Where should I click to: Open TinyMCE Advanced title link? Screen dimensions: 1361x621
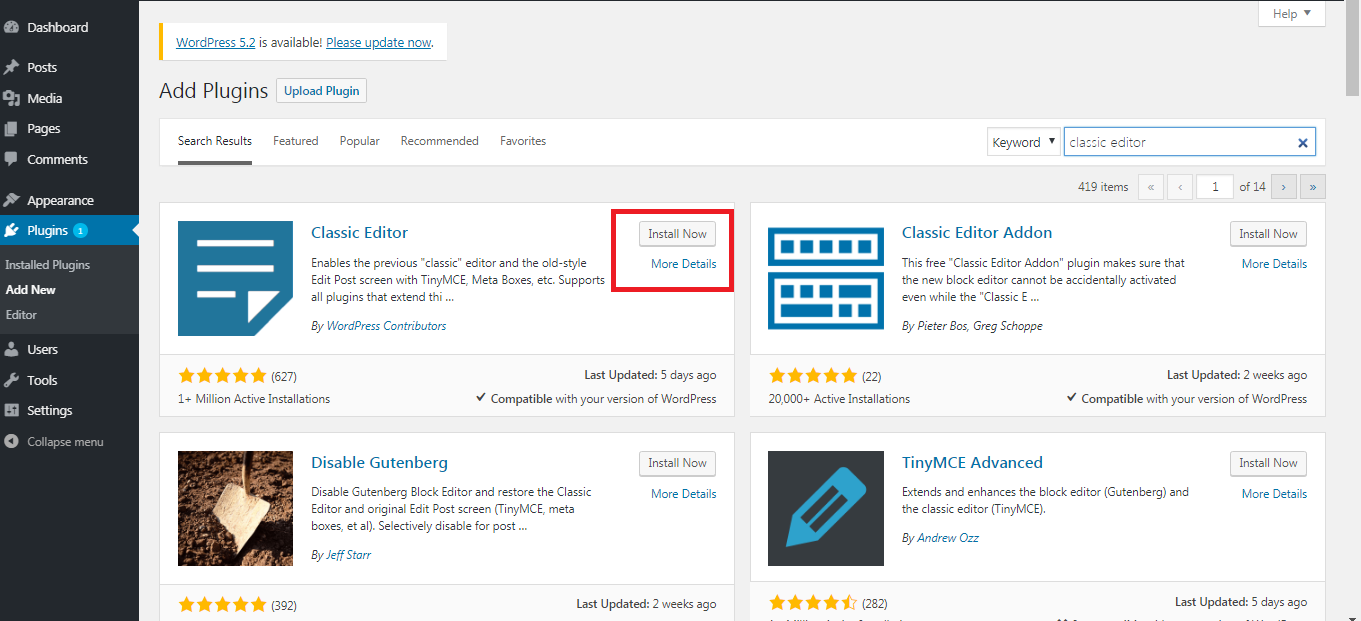coord(972,462)
